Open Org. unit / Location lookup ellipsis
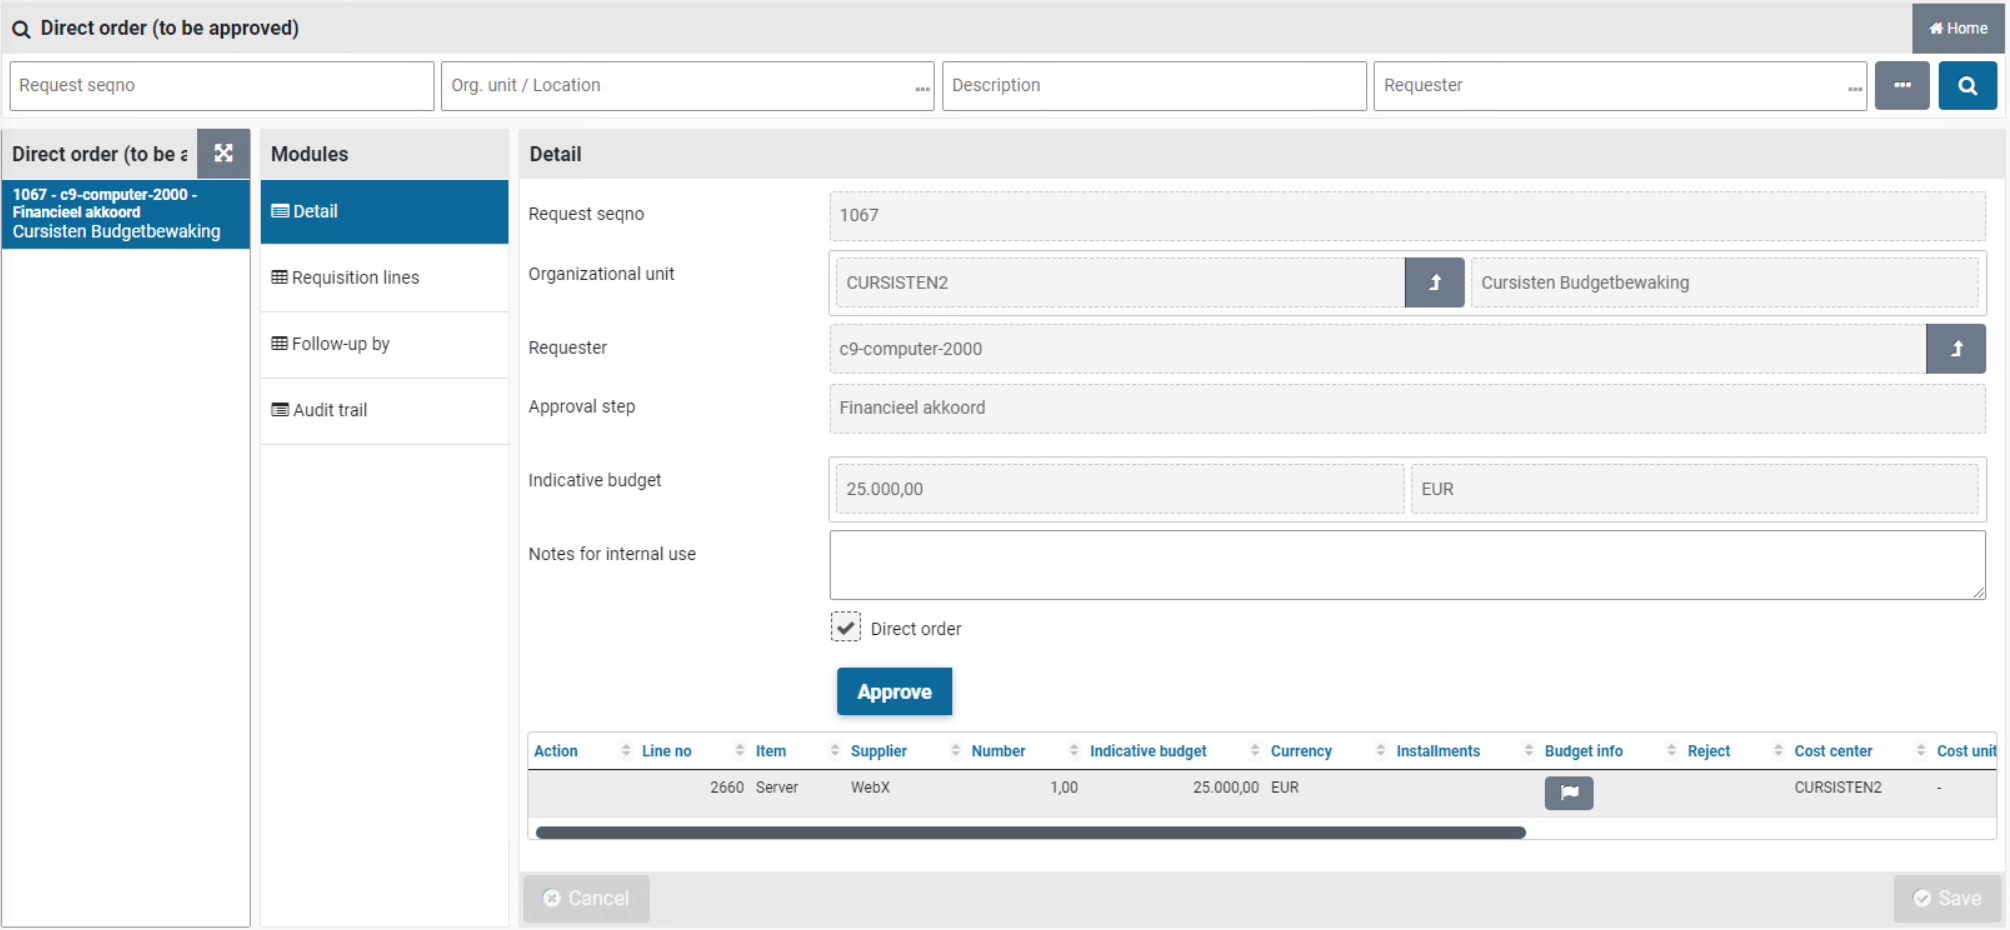2010x930 pixels. 921,88
